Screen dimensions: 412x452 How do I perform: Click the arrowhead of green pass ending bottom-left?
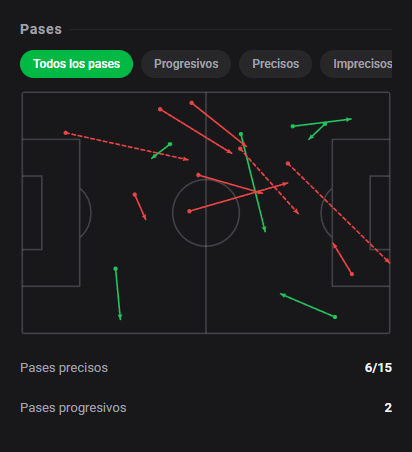click(x=120, y=317)
